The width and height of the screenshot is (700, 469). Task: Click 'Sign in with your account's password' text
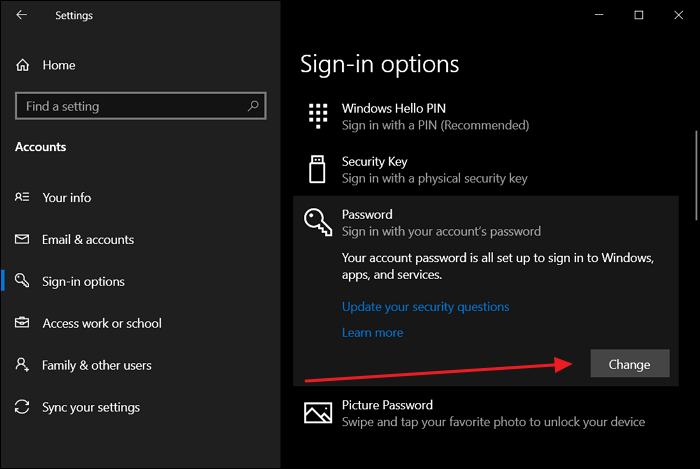(x=441, y=232)
